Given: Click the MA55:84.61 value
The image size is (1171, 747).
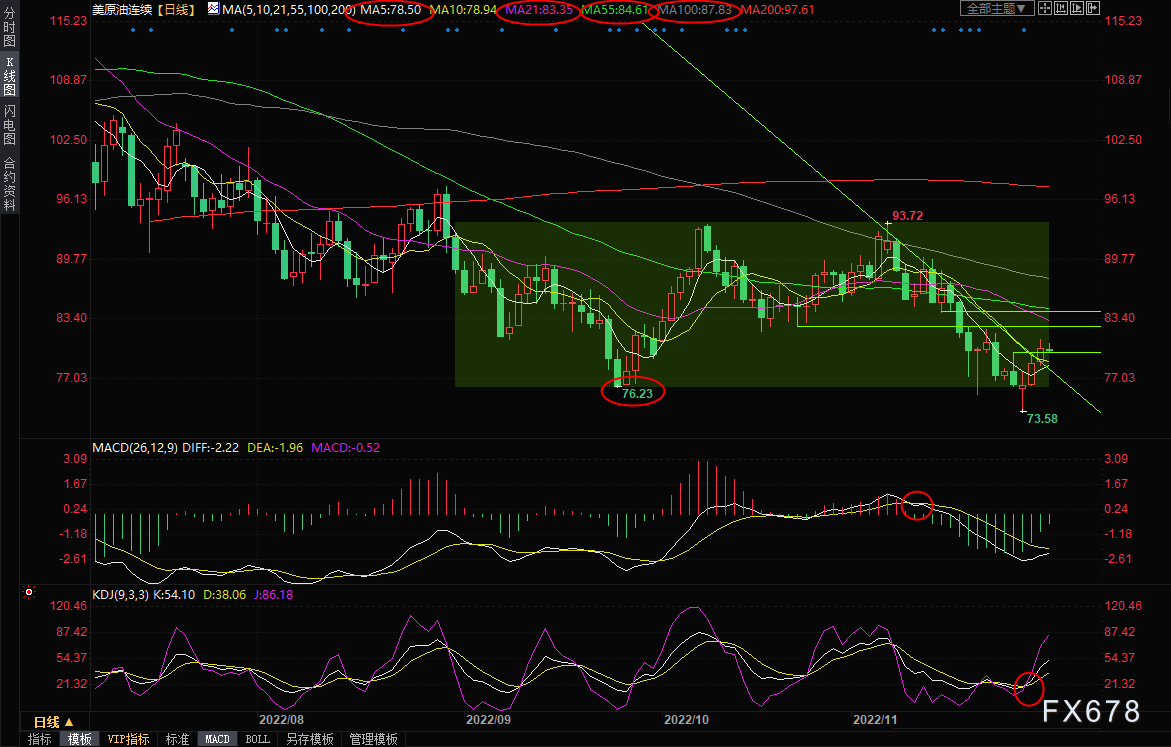Looking at the screenshot, I should click(615, 10).
